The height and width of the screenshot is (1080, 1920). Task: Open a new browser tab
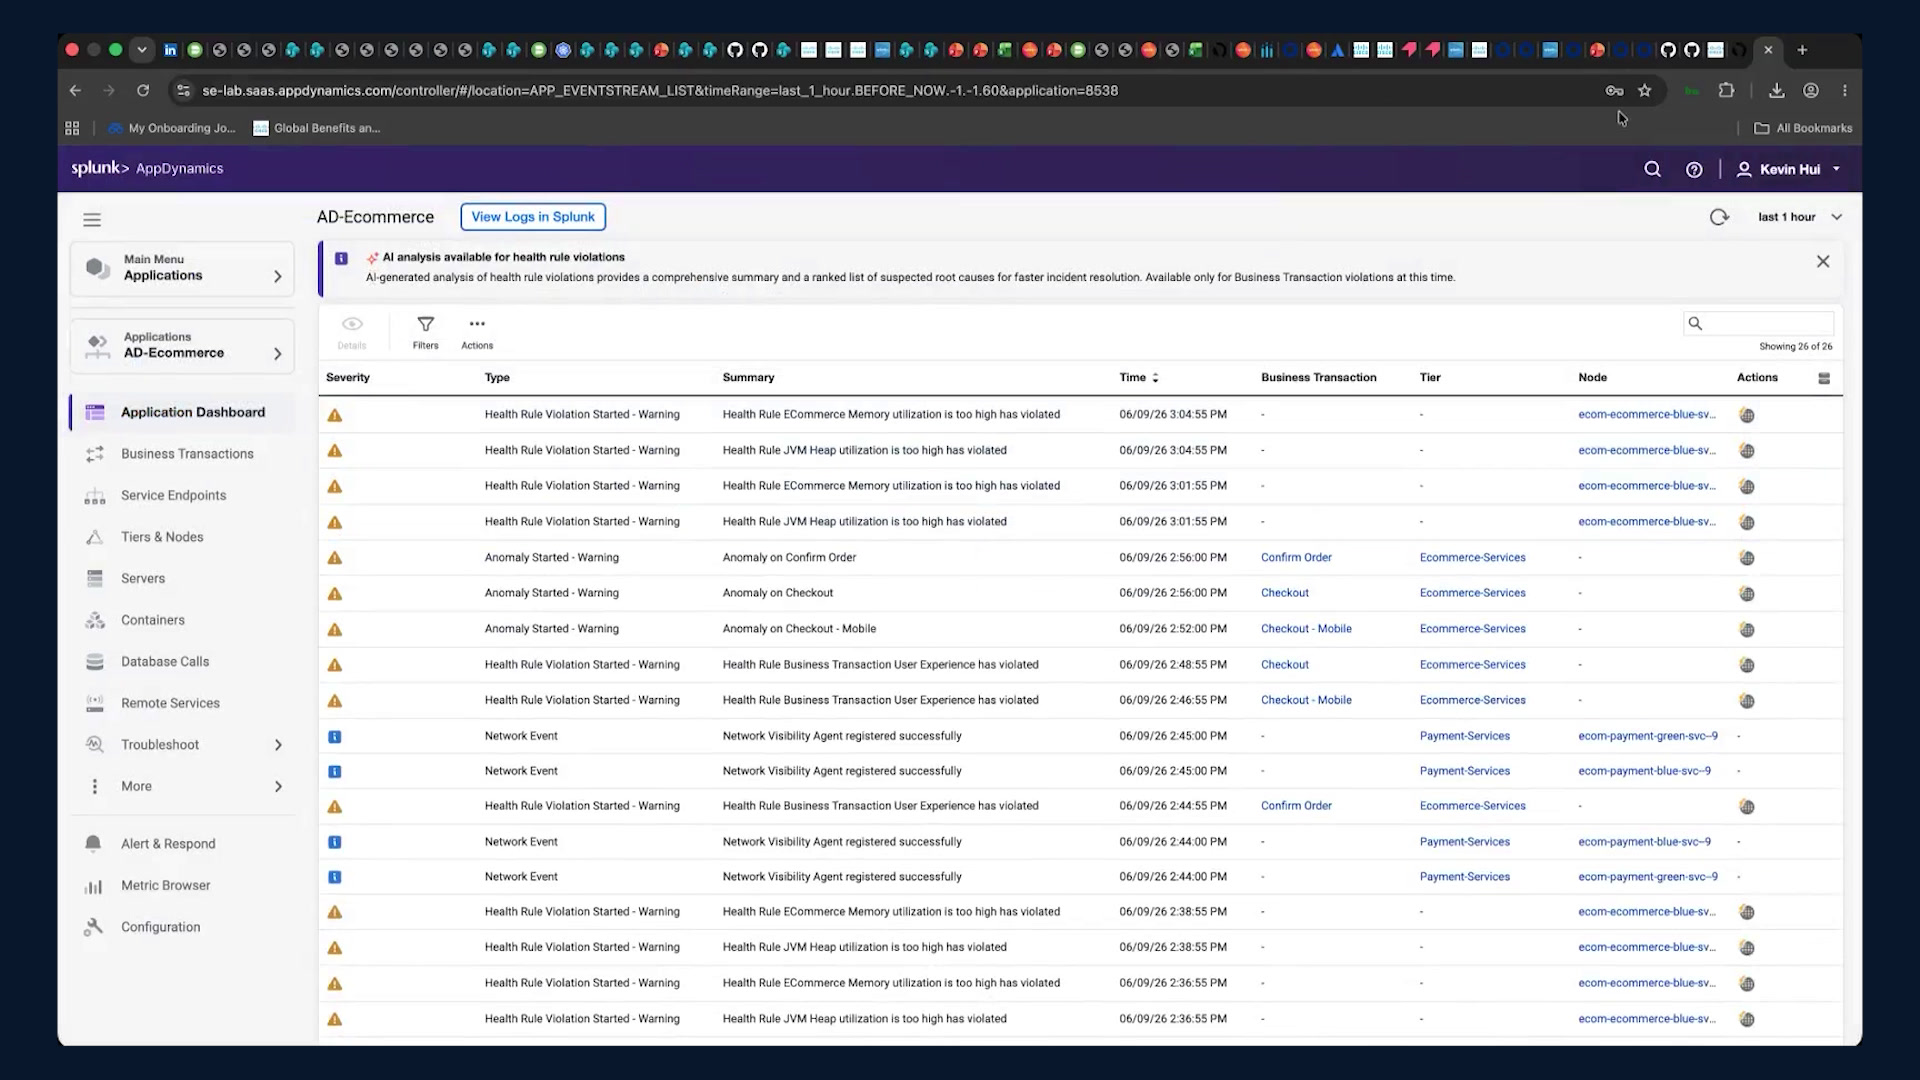1802,50
